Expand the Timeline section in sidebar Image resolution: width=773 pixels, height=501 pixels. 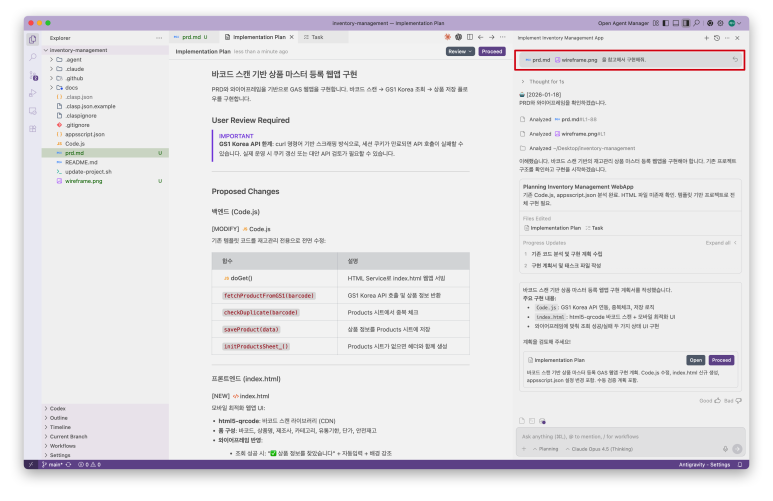click(x=62, y=427)
